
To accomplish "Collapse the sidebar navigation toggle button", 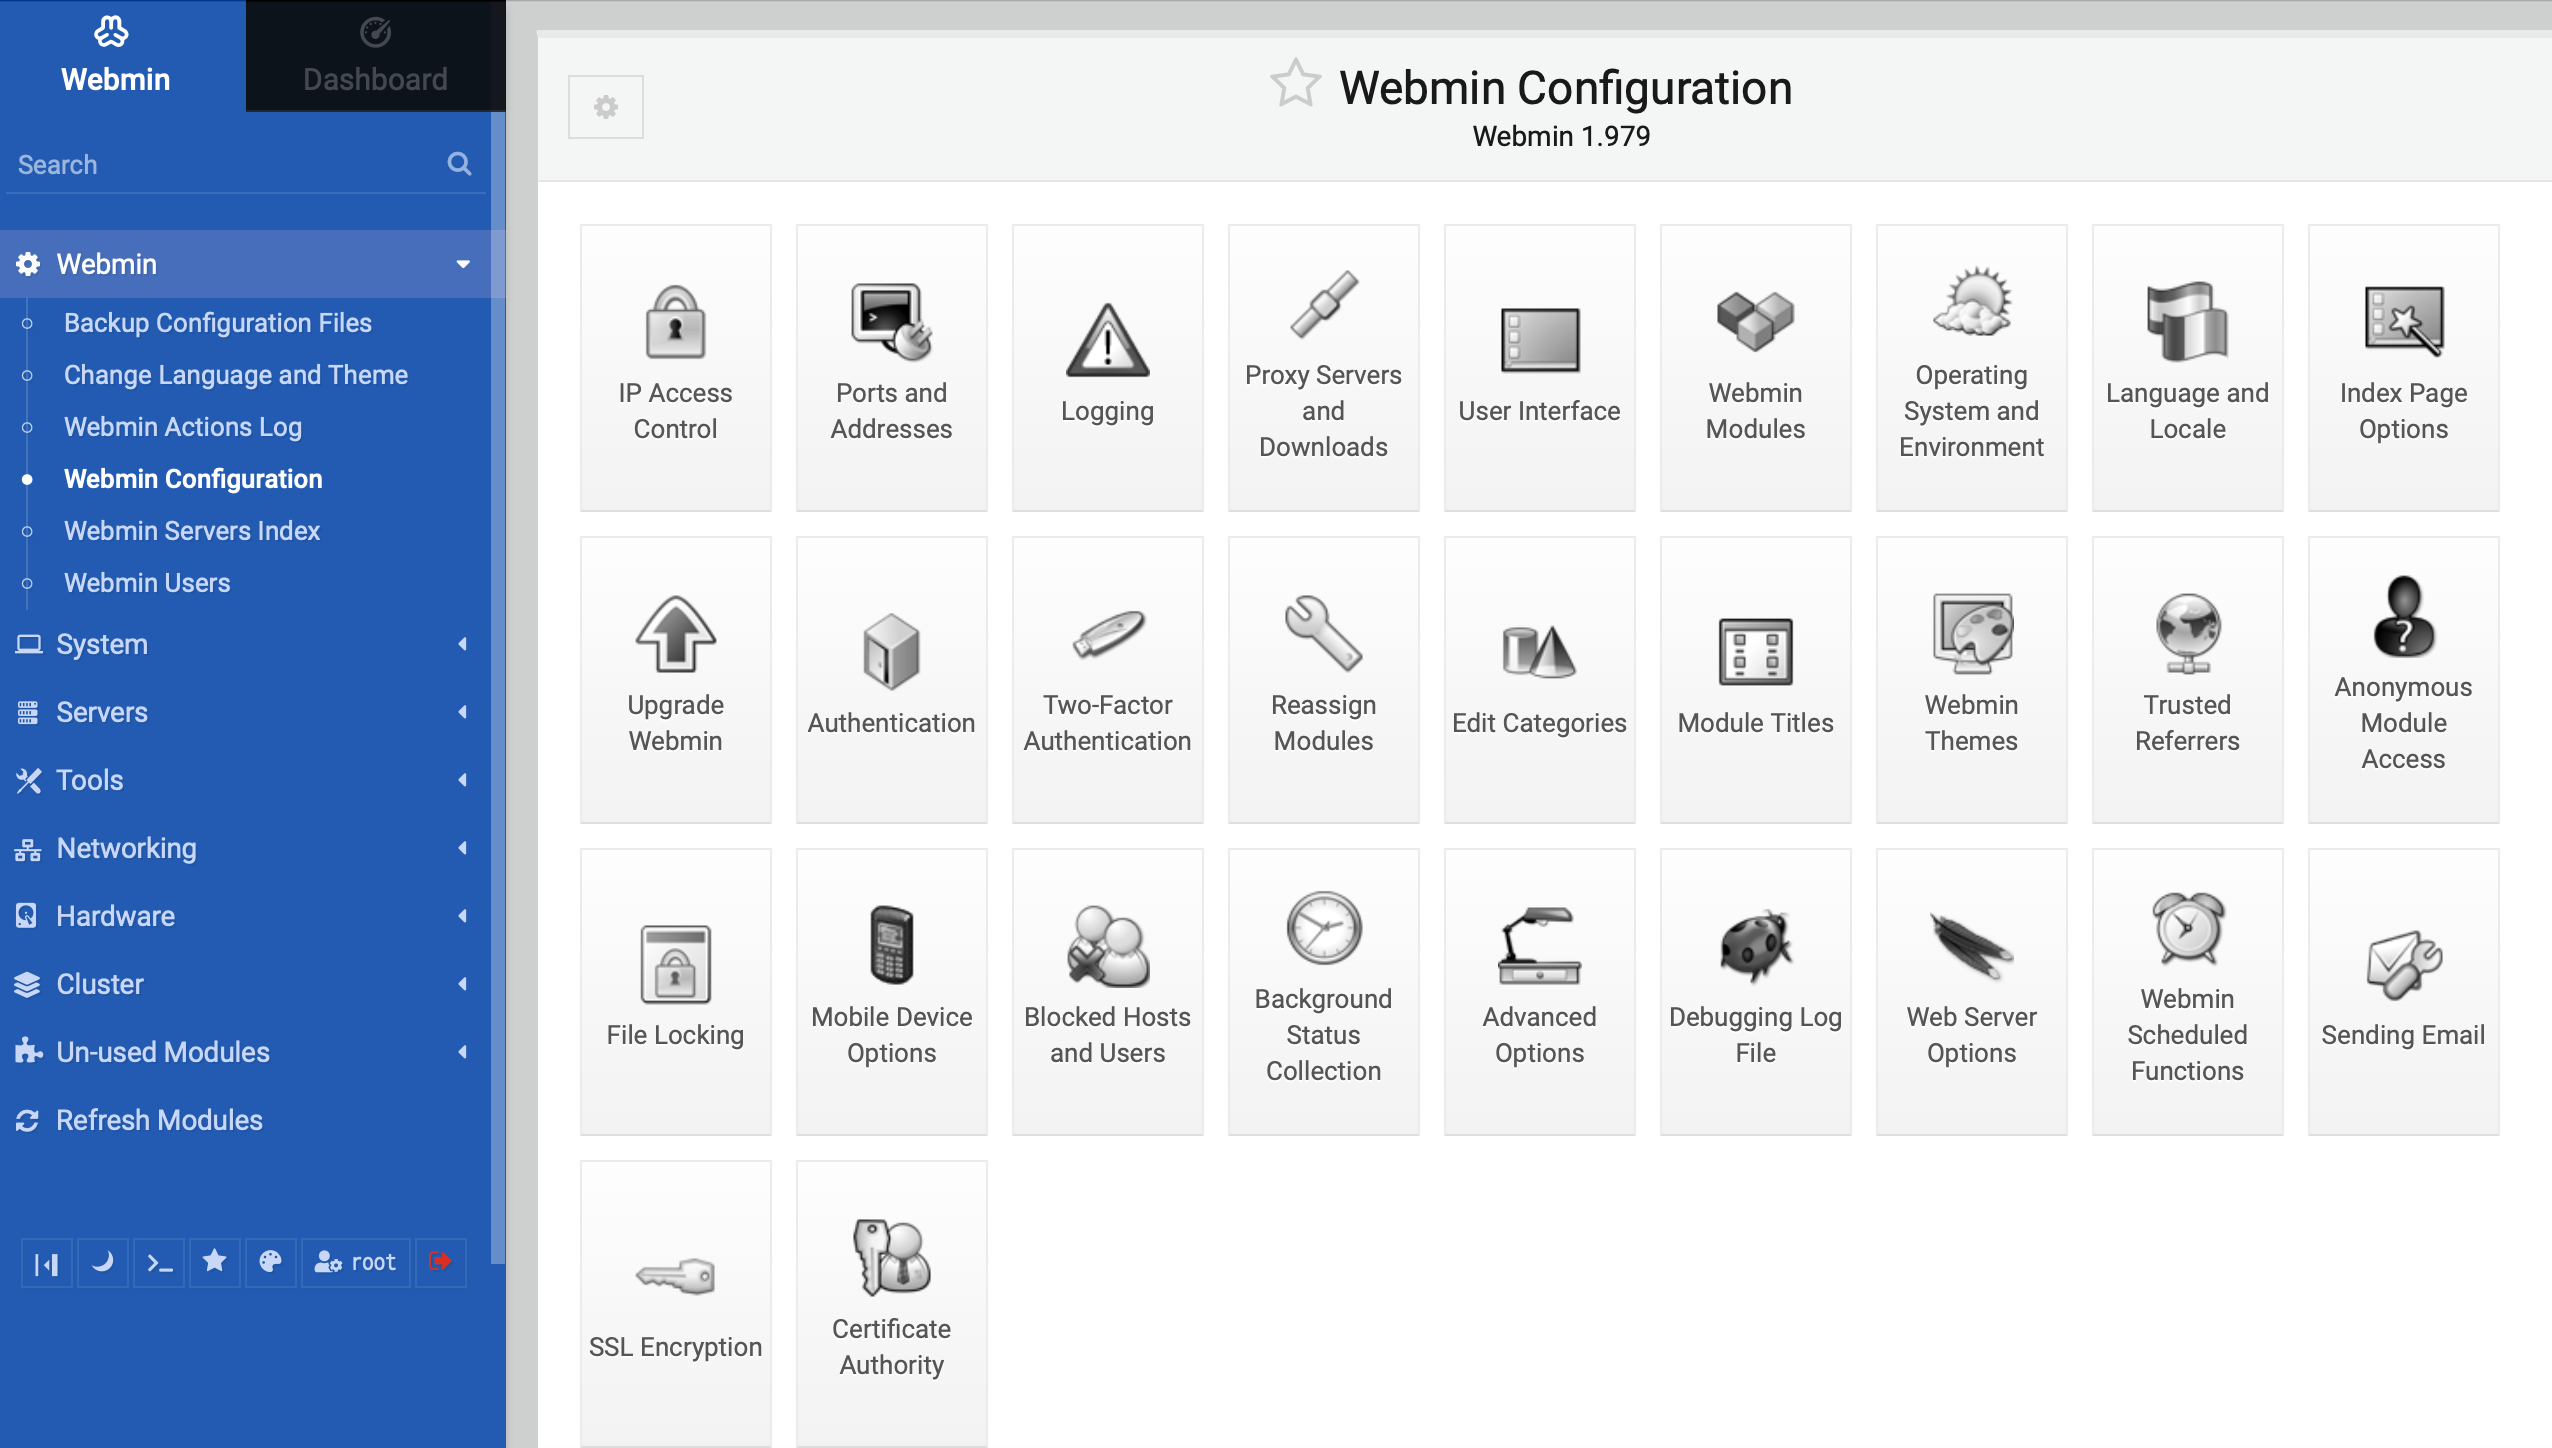I will [x=46, y=1262].
